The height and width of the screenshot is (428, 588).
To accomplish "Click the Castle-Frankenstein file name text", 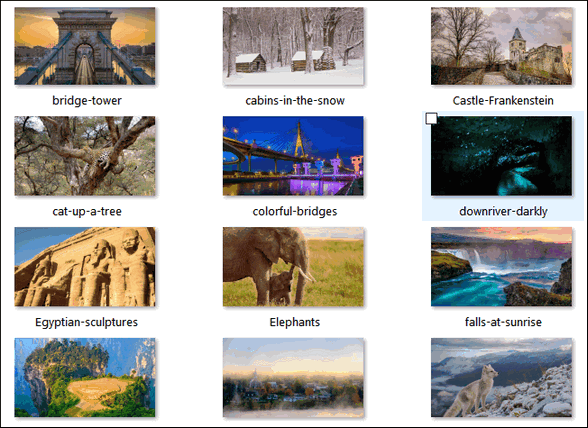I will point(503,101).
